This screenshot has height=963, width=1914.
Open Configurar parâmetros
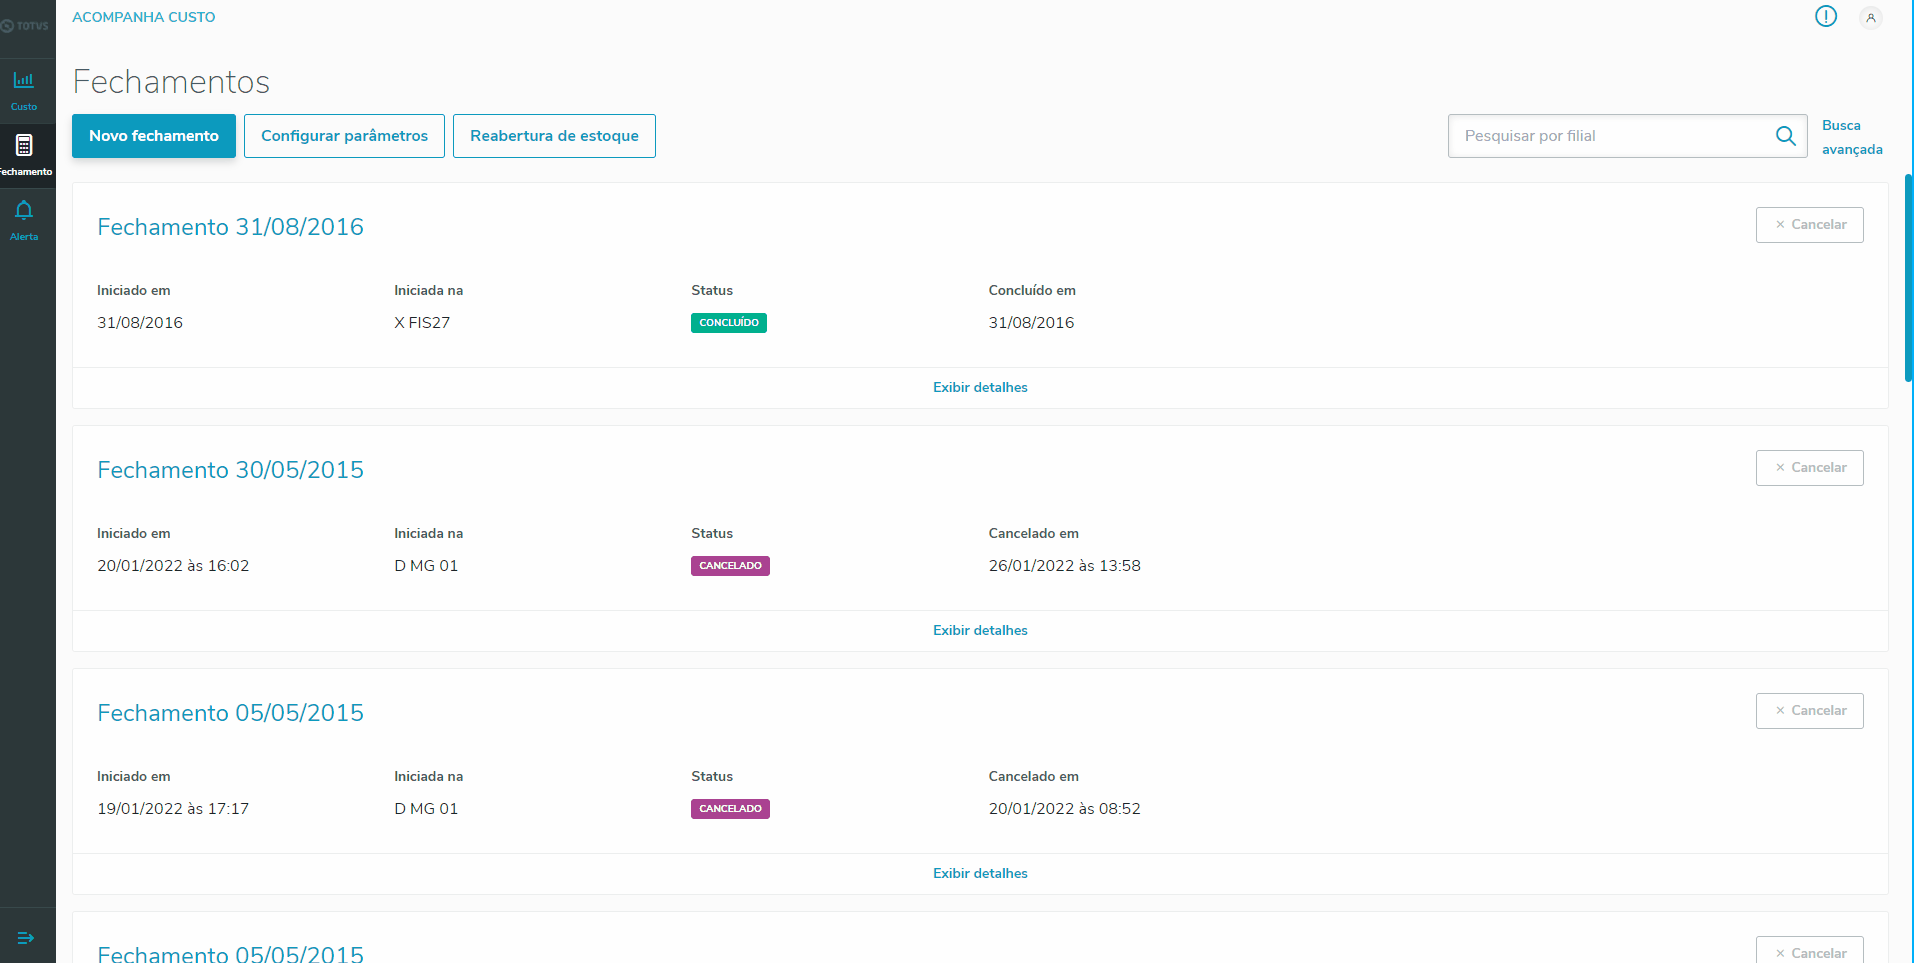pyautogui.click(x=344, y=136)
